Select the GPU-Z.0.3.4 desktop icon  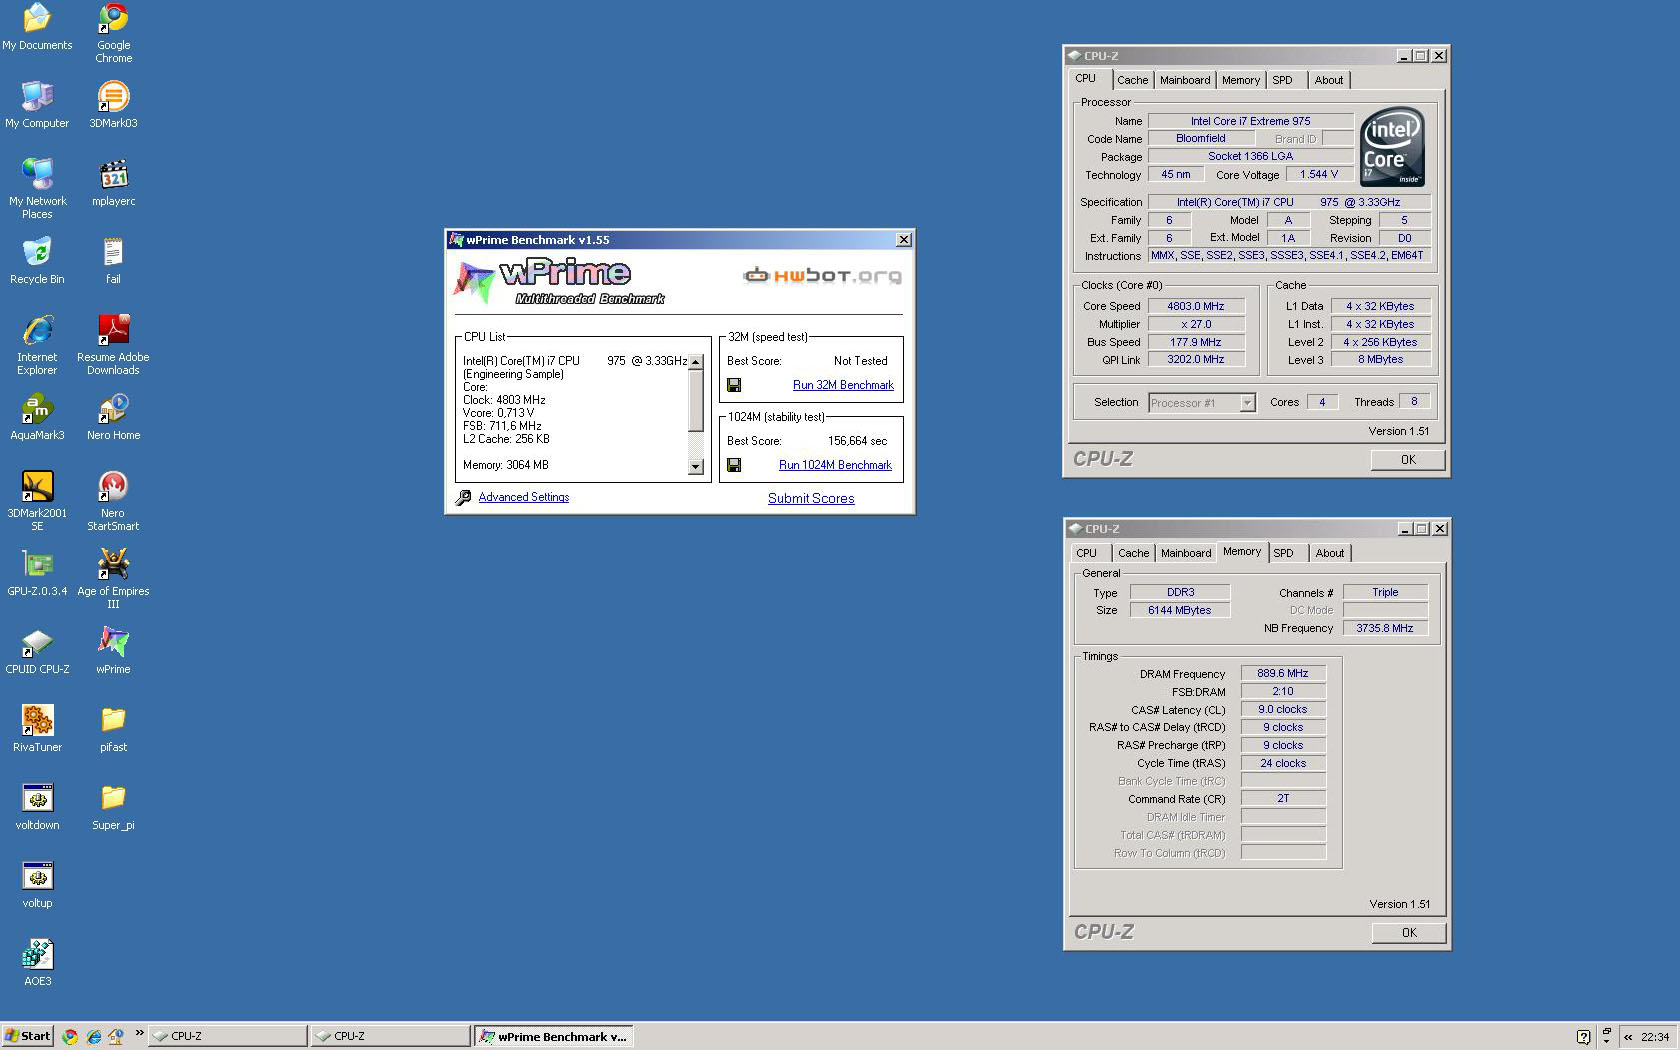click(37, 573)
